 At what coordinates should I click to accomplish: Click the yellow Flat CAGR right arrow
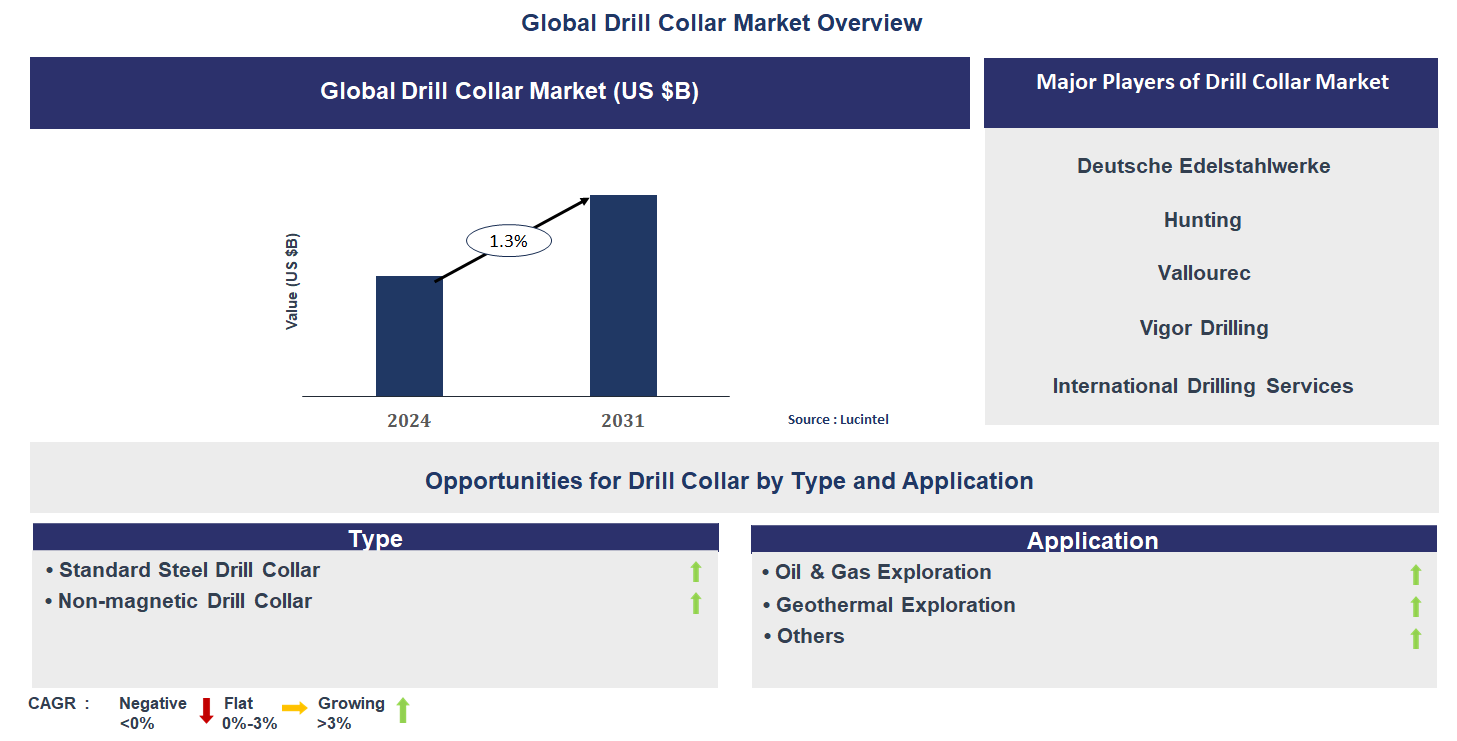(x=294, y=708)
